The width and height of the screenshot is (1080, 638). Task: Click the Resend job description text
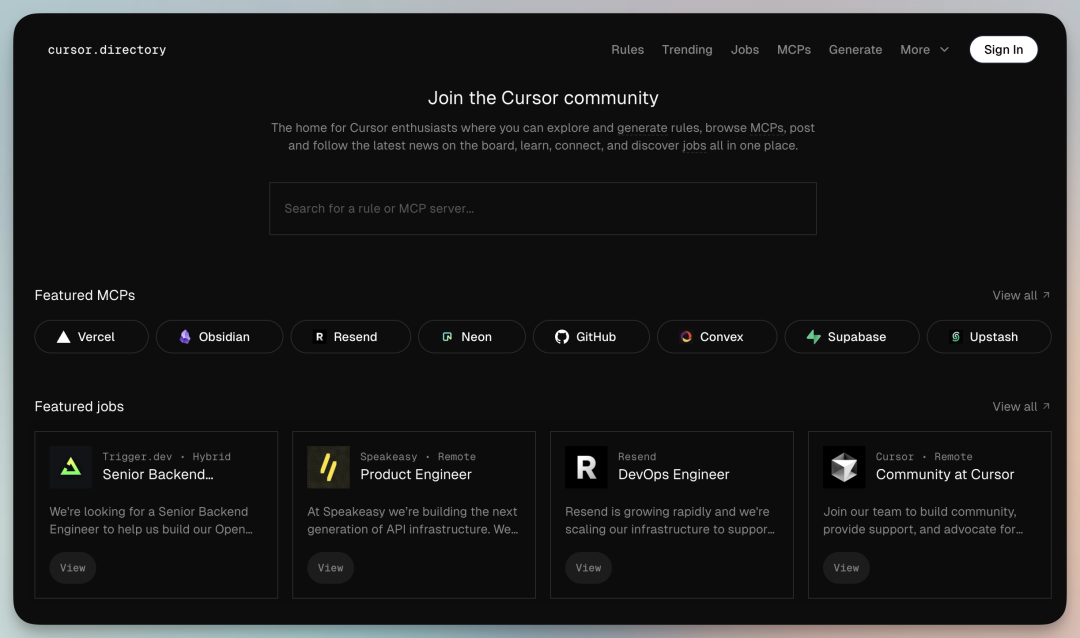point(669,520)
